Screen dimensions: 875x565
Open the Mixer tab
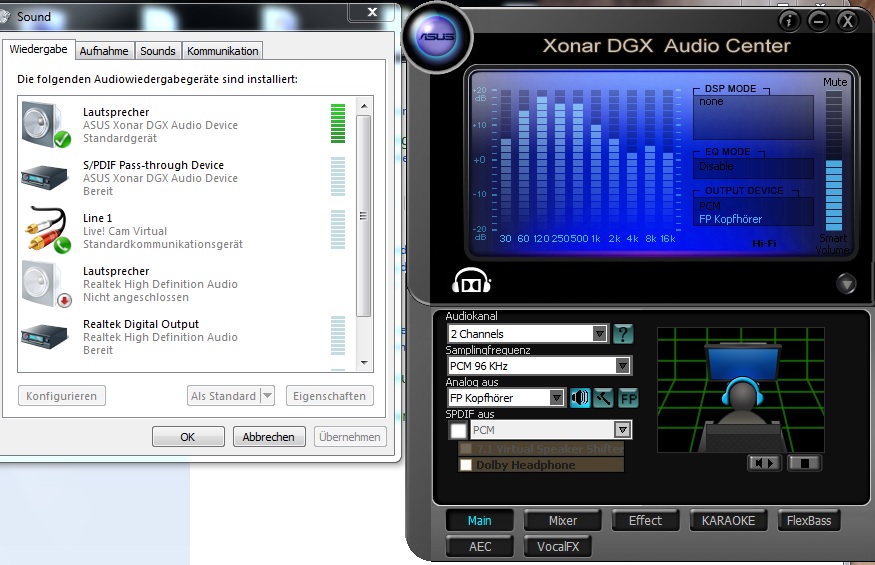pos(562,520)
